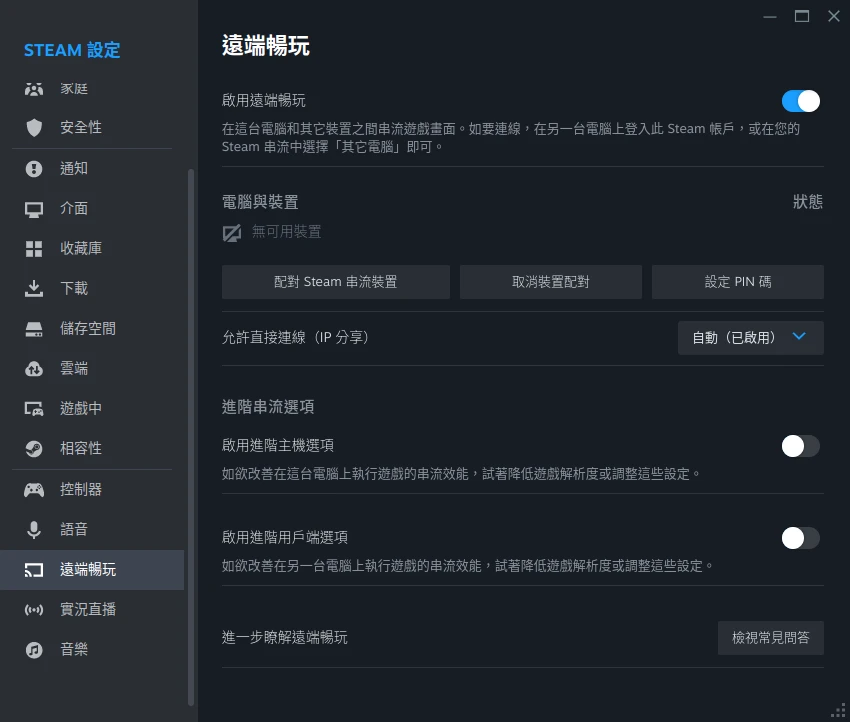Click the shield icon beside 安全性
The width and height of the screenshot is (850, 722).
coord(34,128)
